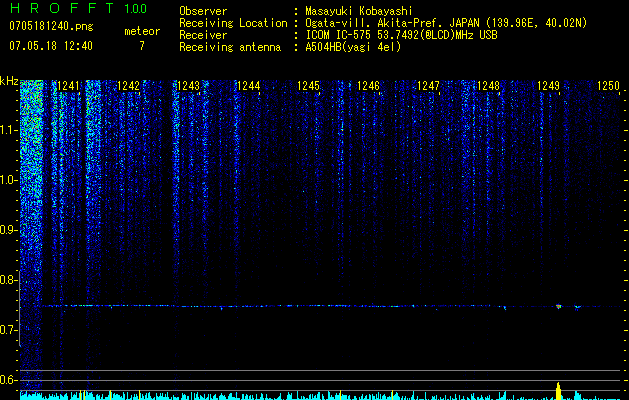This screenshot has height=400, width=629.
Task: Click the 1248 time marker
Action: click(488, 86)
